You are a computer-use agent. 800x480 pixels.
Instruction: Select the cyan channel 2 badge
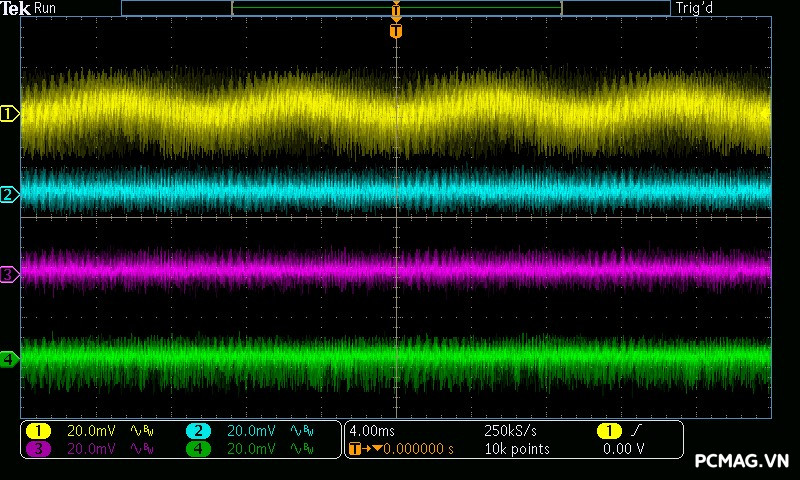198,430
